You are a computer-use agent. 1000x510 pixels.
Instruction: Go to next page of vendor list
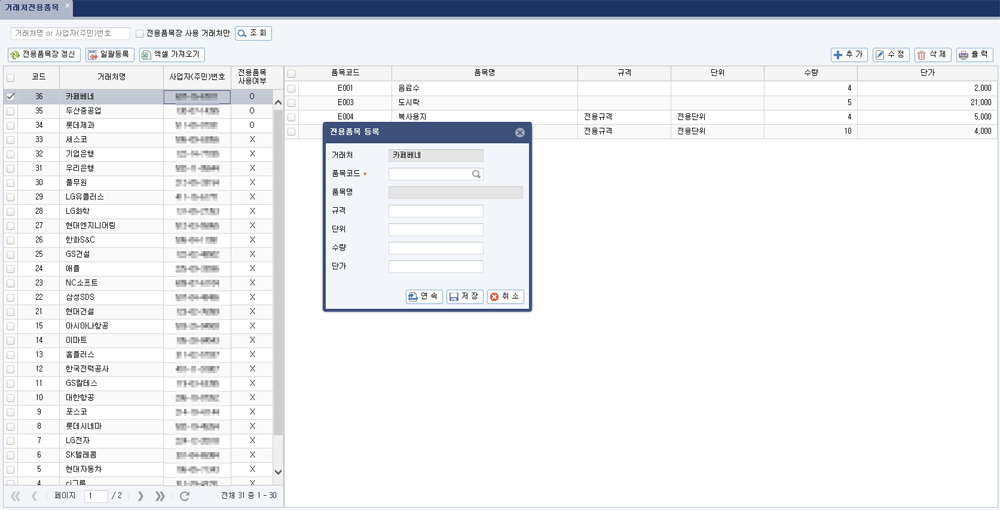pyautogui.click(x=141, y=496)
